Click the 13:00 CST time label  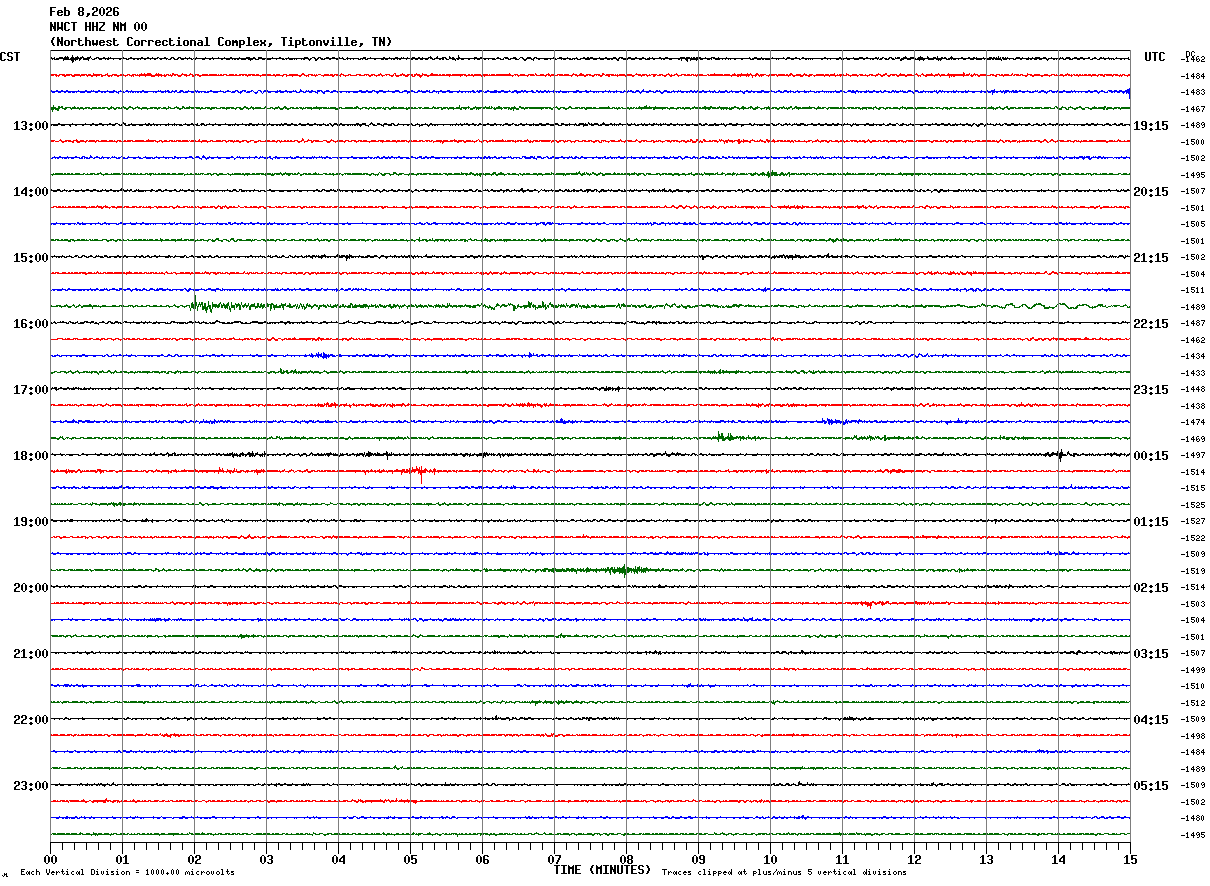click(30, 126)
